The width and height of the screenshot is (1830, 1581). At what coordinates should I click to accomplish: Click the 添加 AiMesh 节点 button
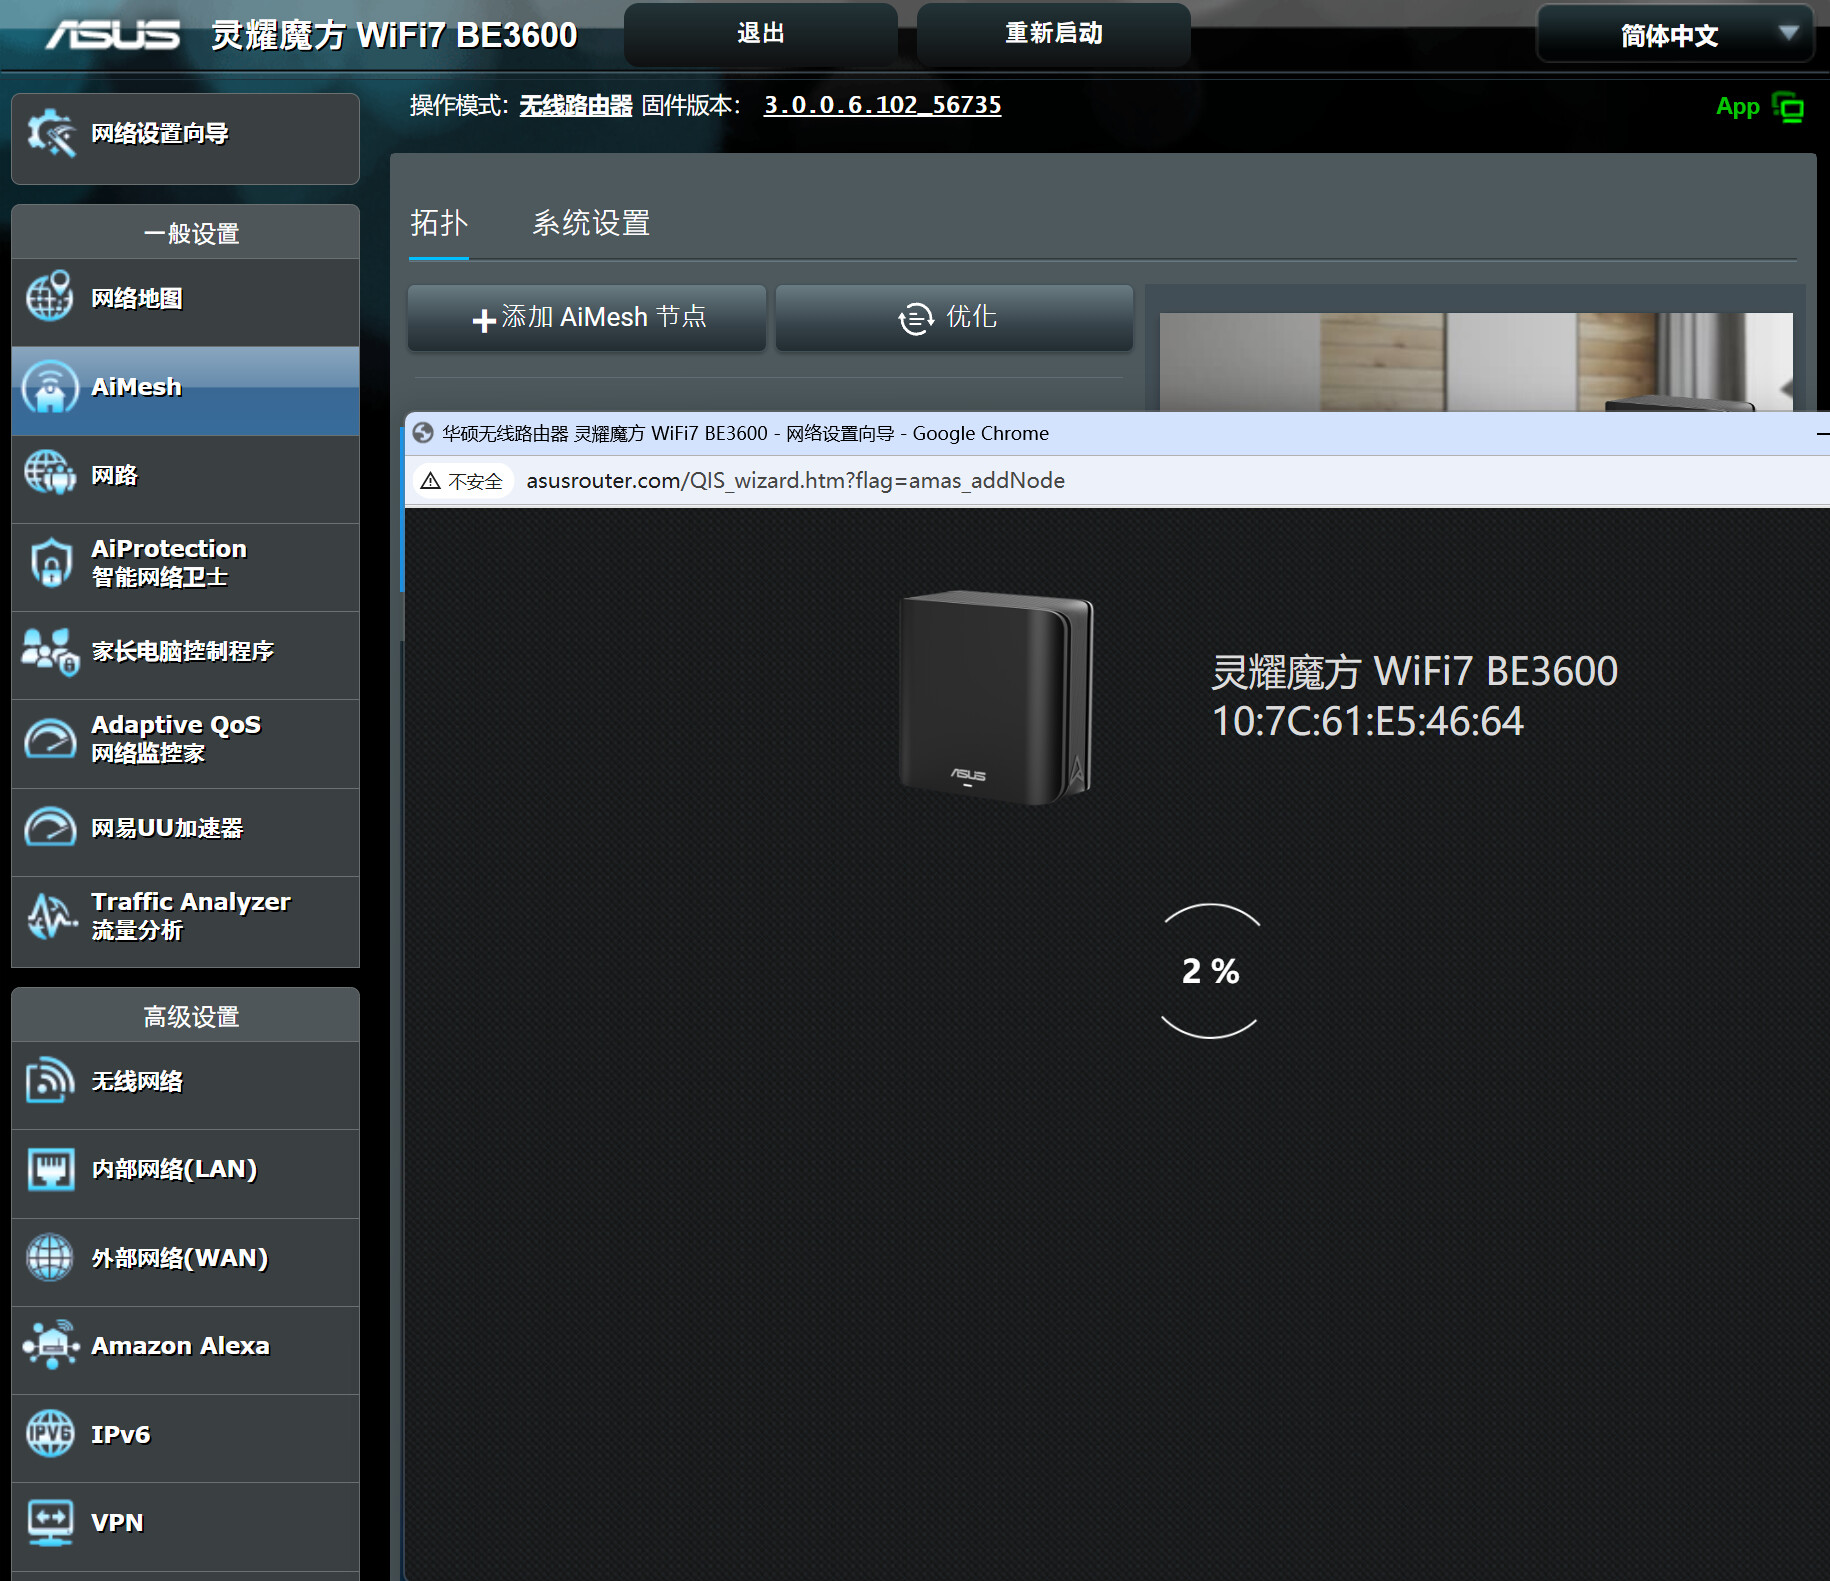point(587,318)
